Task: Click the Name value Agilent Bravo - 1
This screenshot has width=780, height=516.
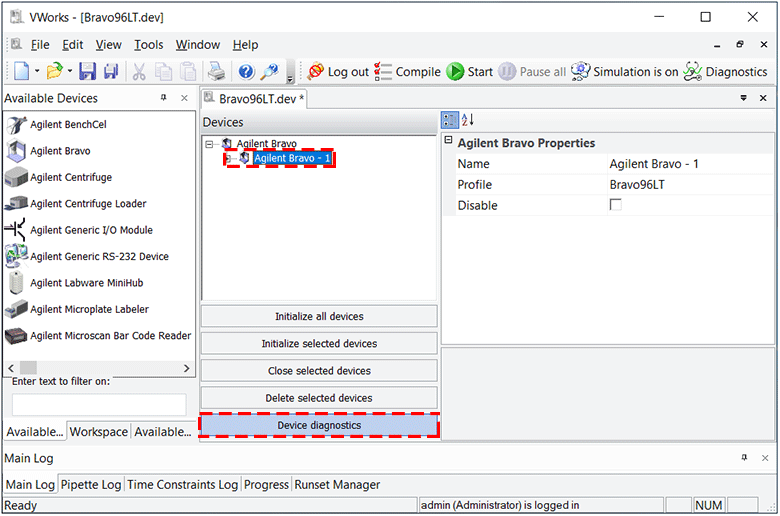Action: coord(654,164)
